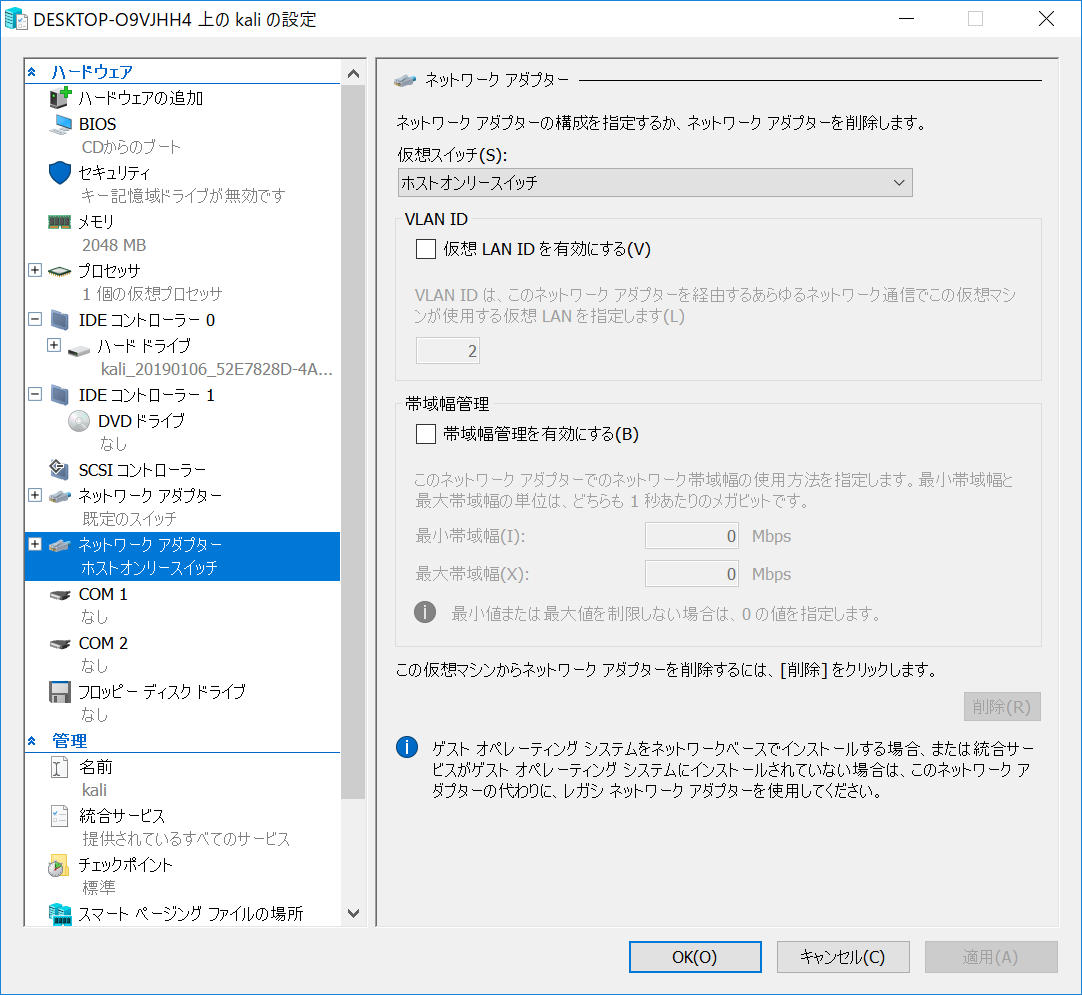Click the COM 1 port icon
This screenshot has height=995, width=1082.
tap(61, 595)
